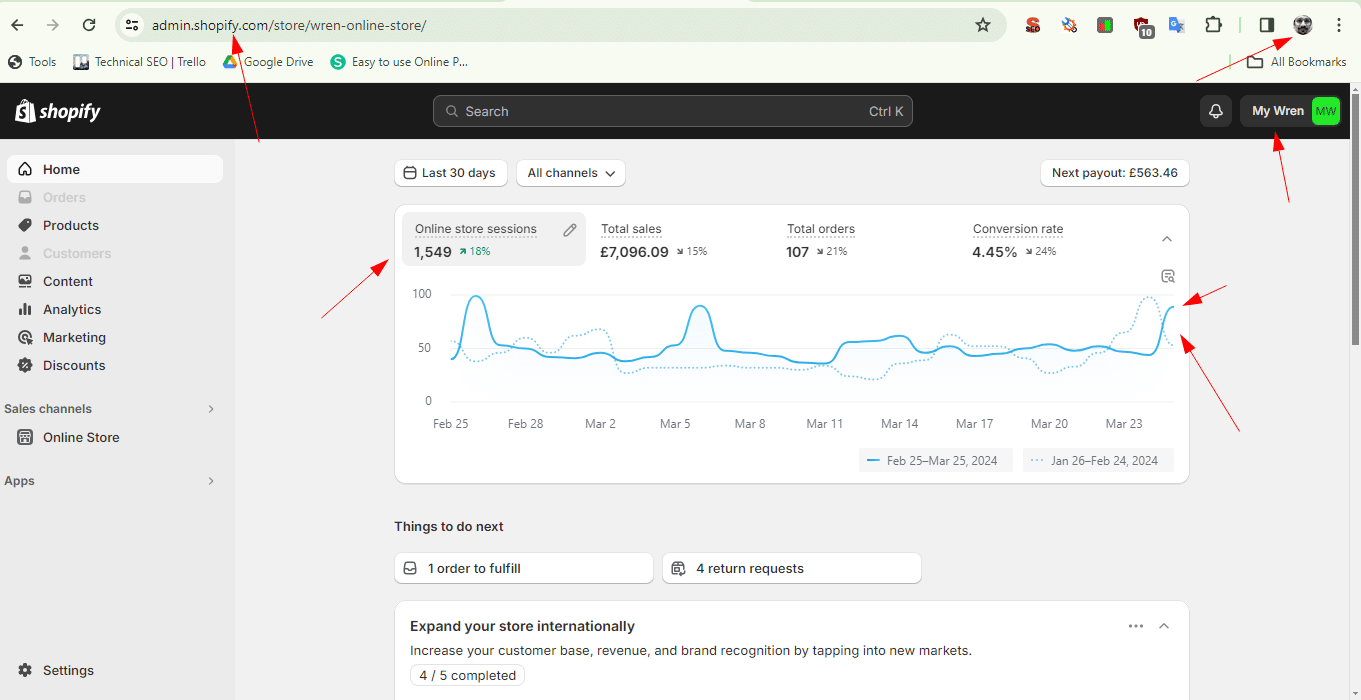Toggle Feb 25–Mar 25, 2024 legend series
The height and width of the screenshot is (700, 1361).
935,460
